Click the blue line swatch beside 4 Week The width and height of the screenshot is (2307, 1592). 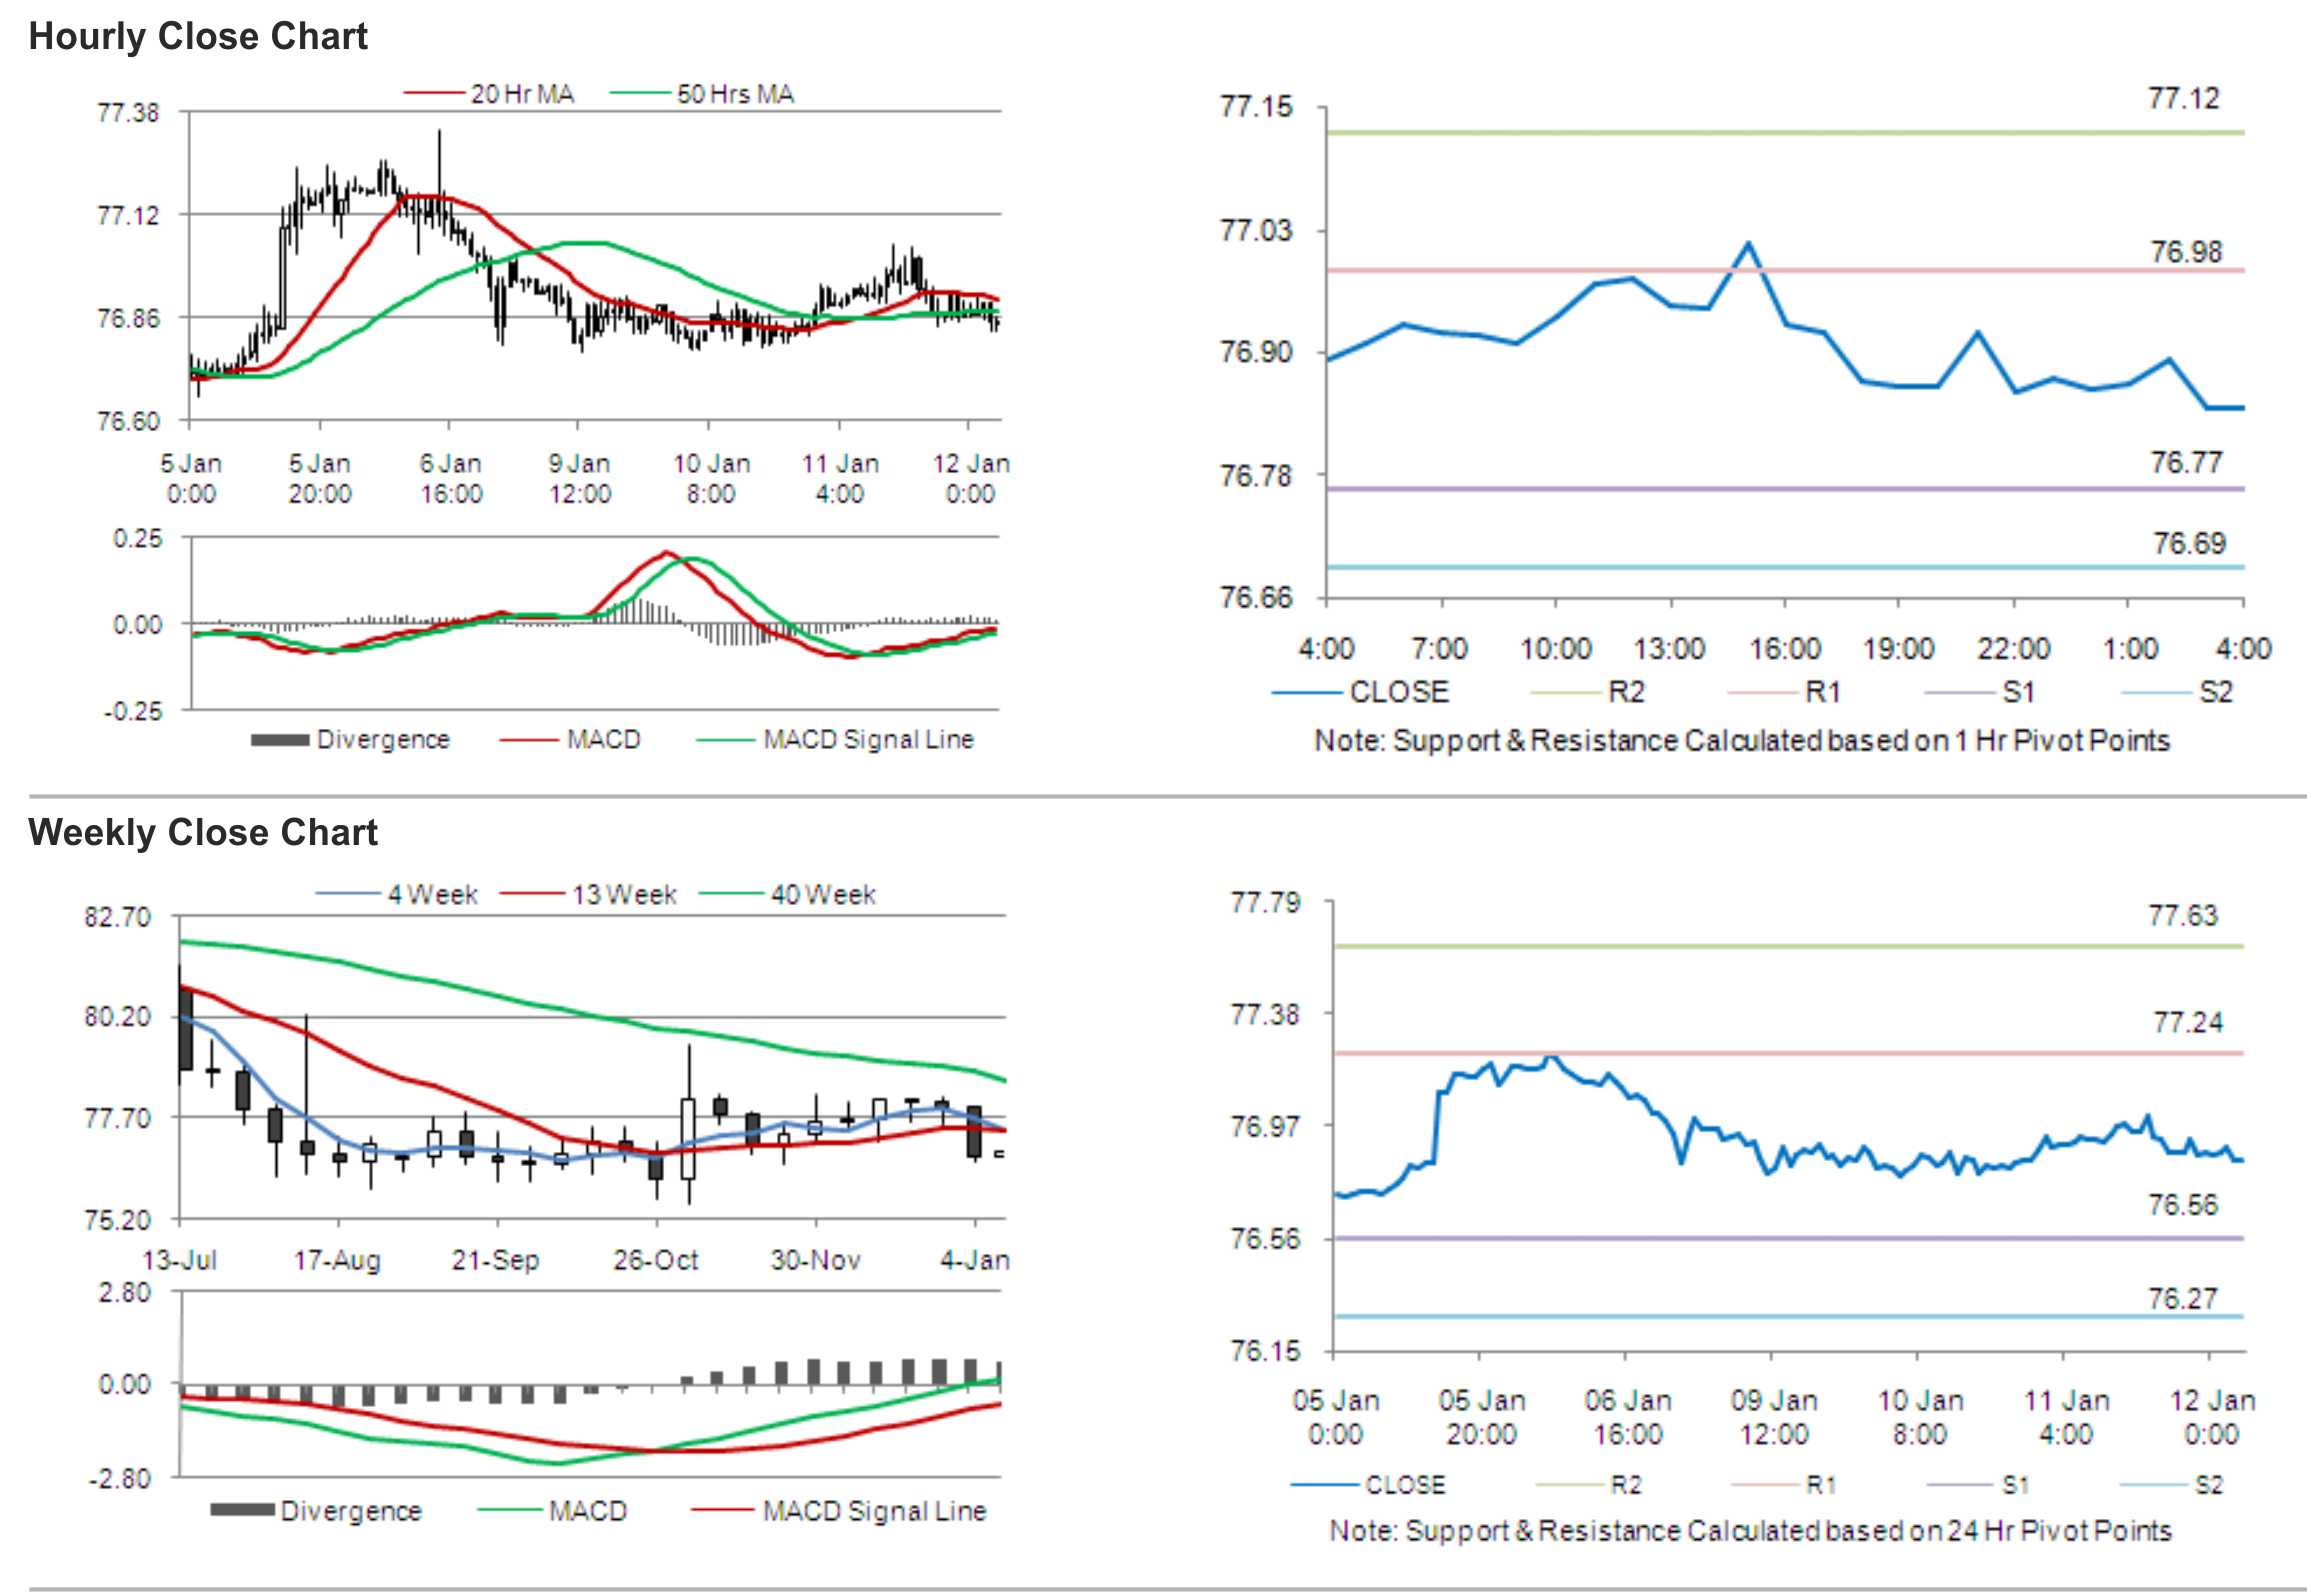click(349, 893)
